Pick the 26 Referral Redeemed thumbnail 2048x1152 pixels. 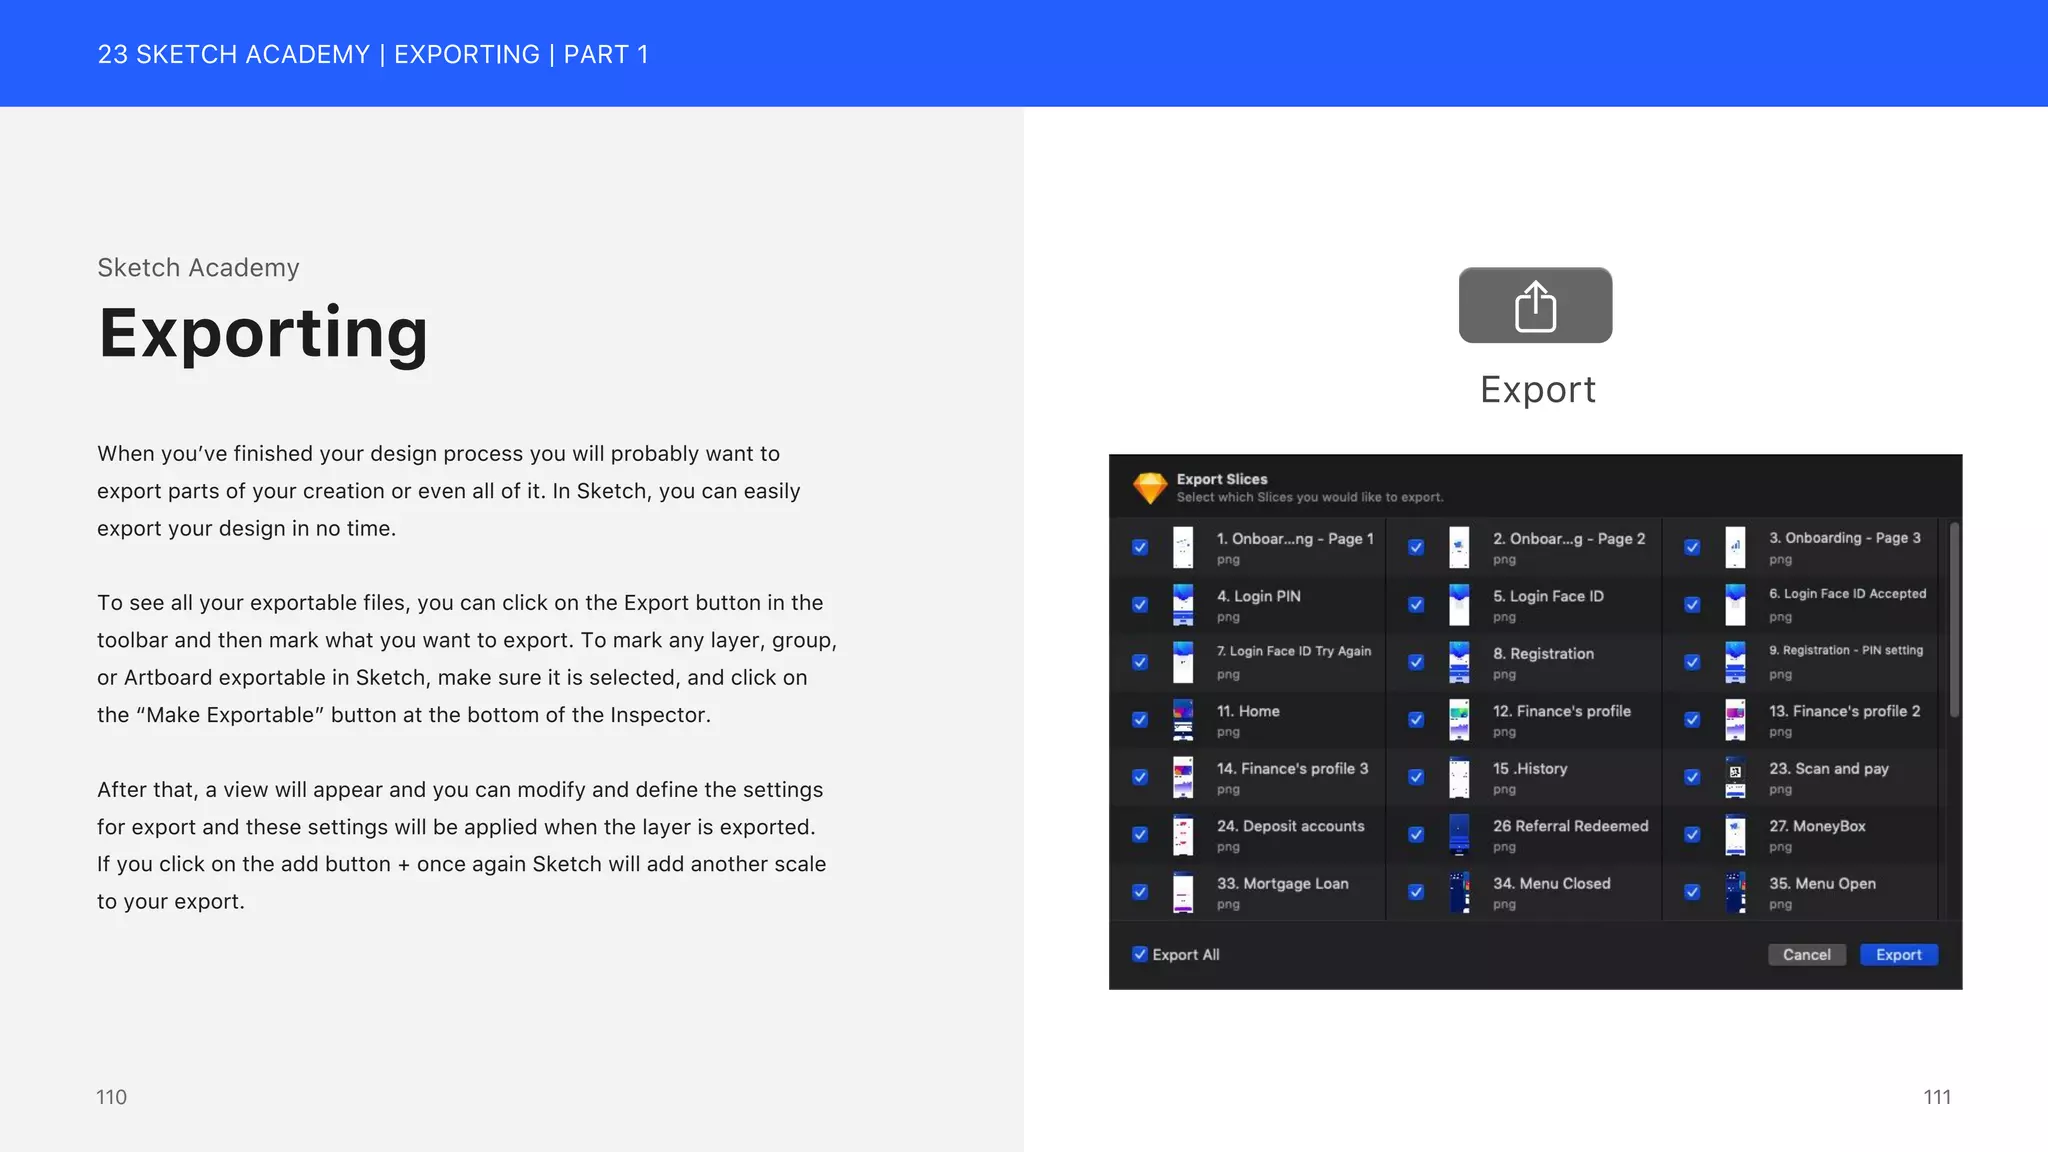(1459, 835)
